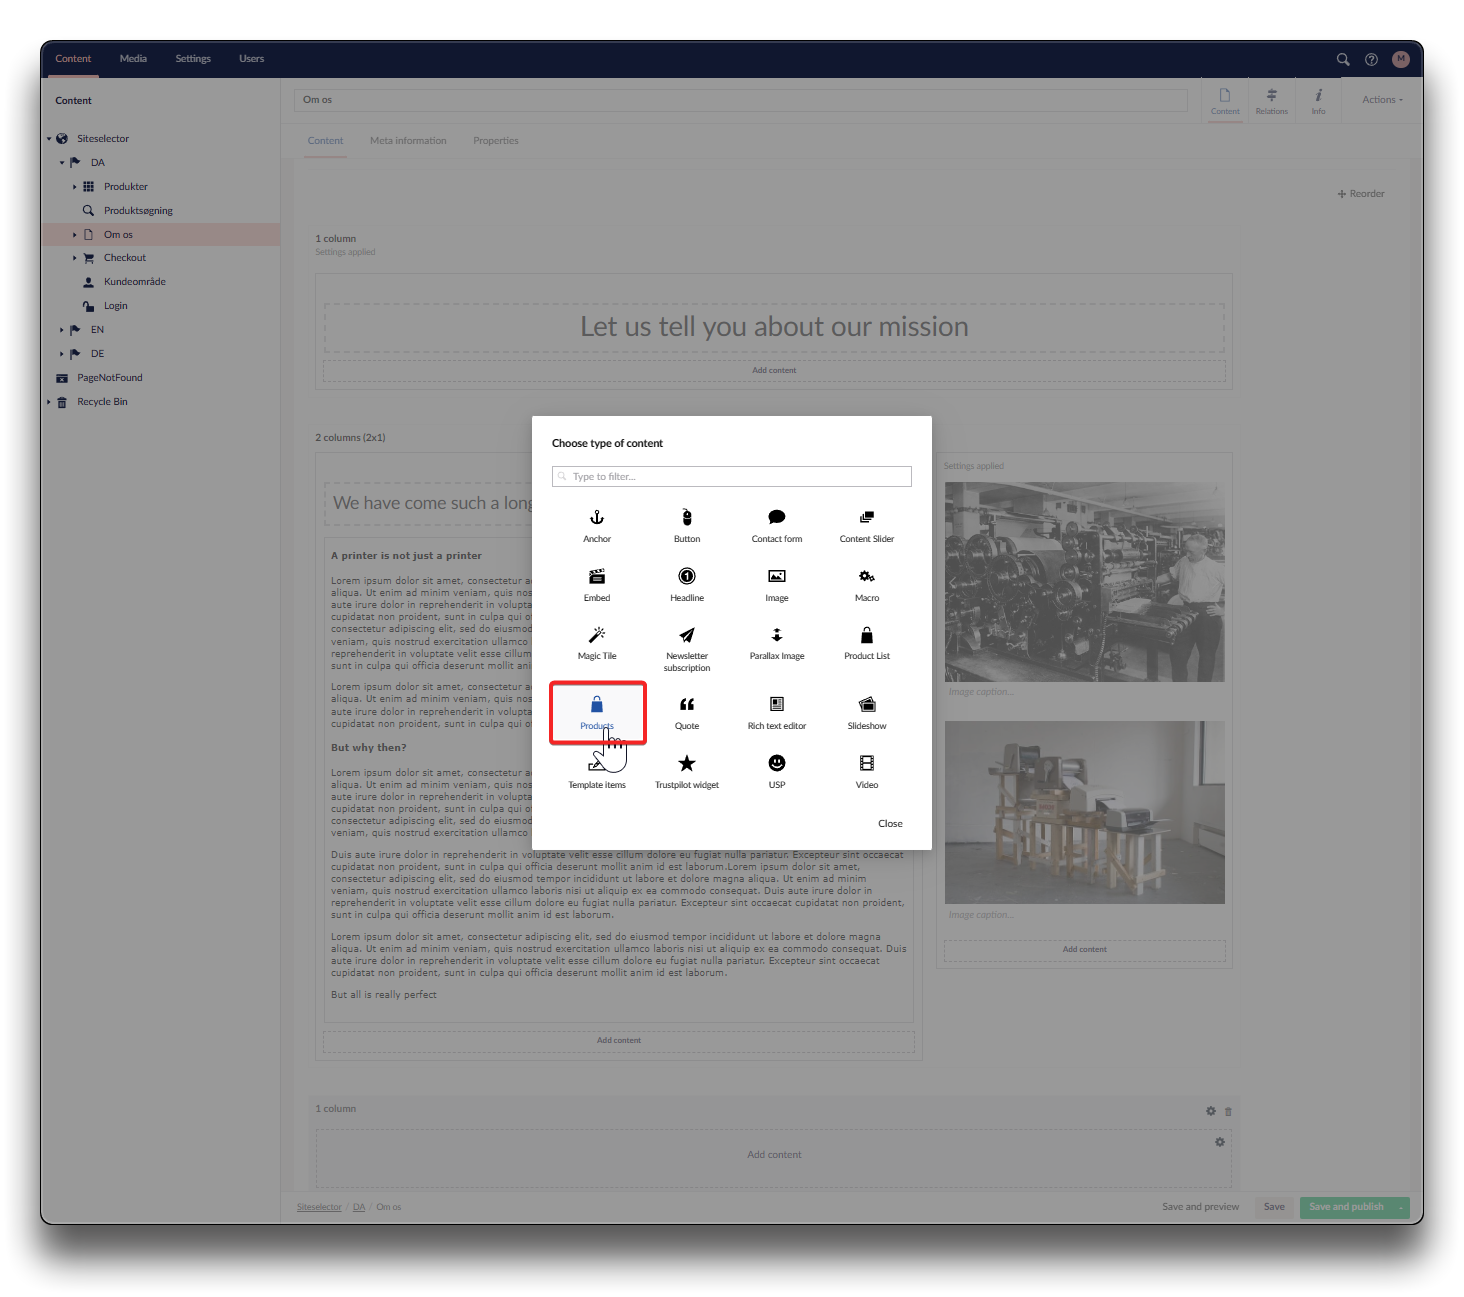Expand the Checkout tree node

pos(74,258)
